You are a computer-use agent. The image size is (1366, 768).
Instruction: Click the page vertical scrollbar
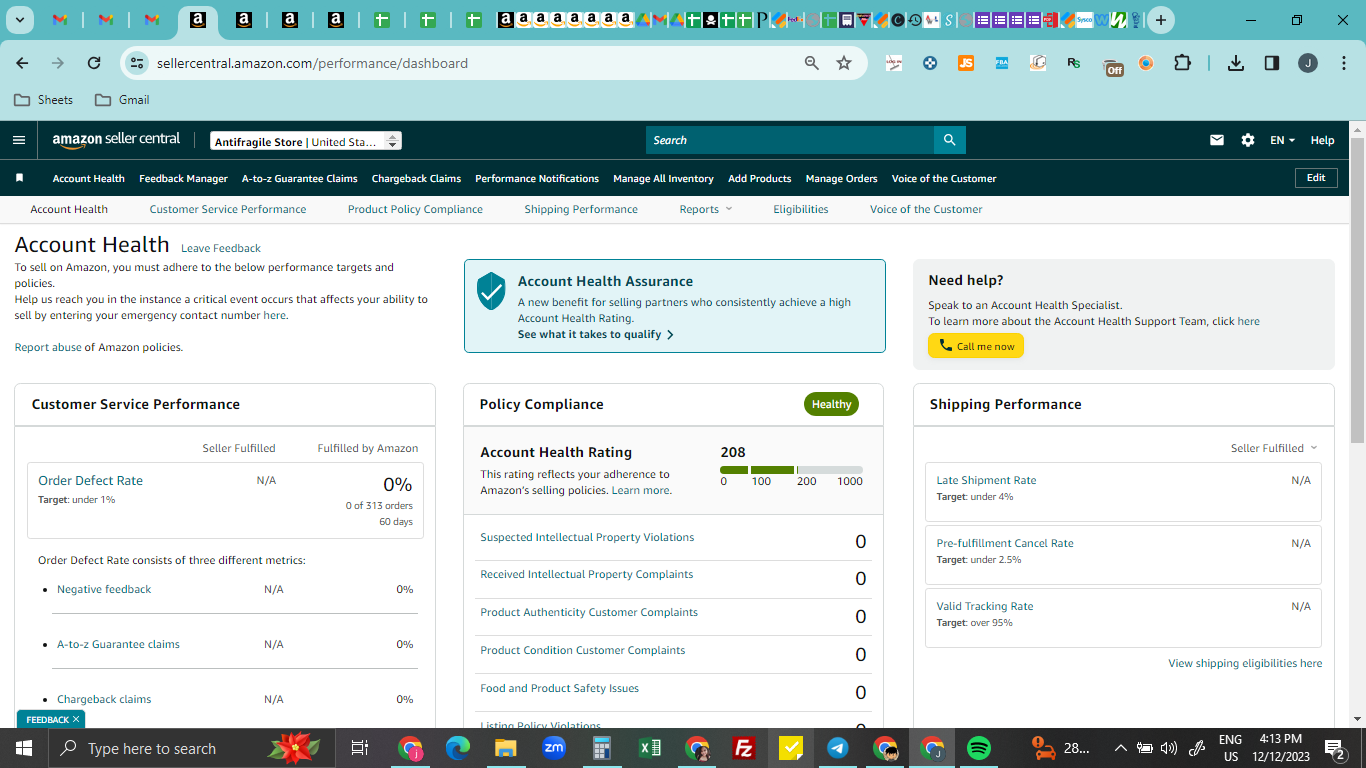pyautogui.click(x=1357, y=290)
